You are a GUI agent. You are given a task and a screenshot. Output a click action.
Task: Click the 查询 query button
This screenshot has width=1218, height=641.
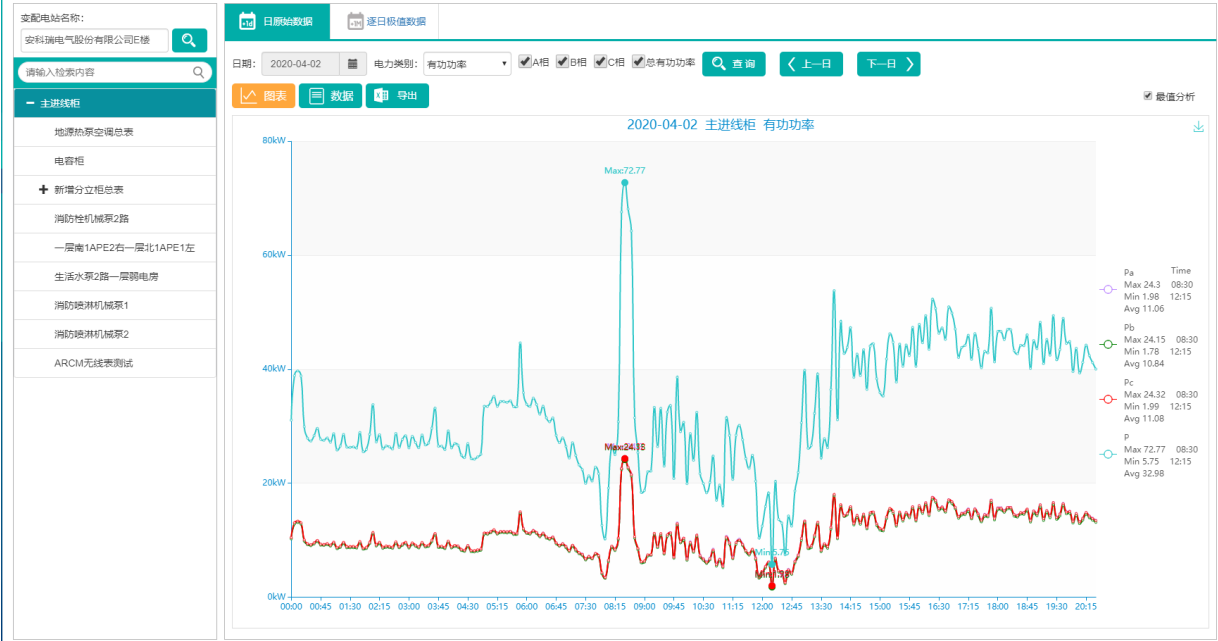coord(733,64)
